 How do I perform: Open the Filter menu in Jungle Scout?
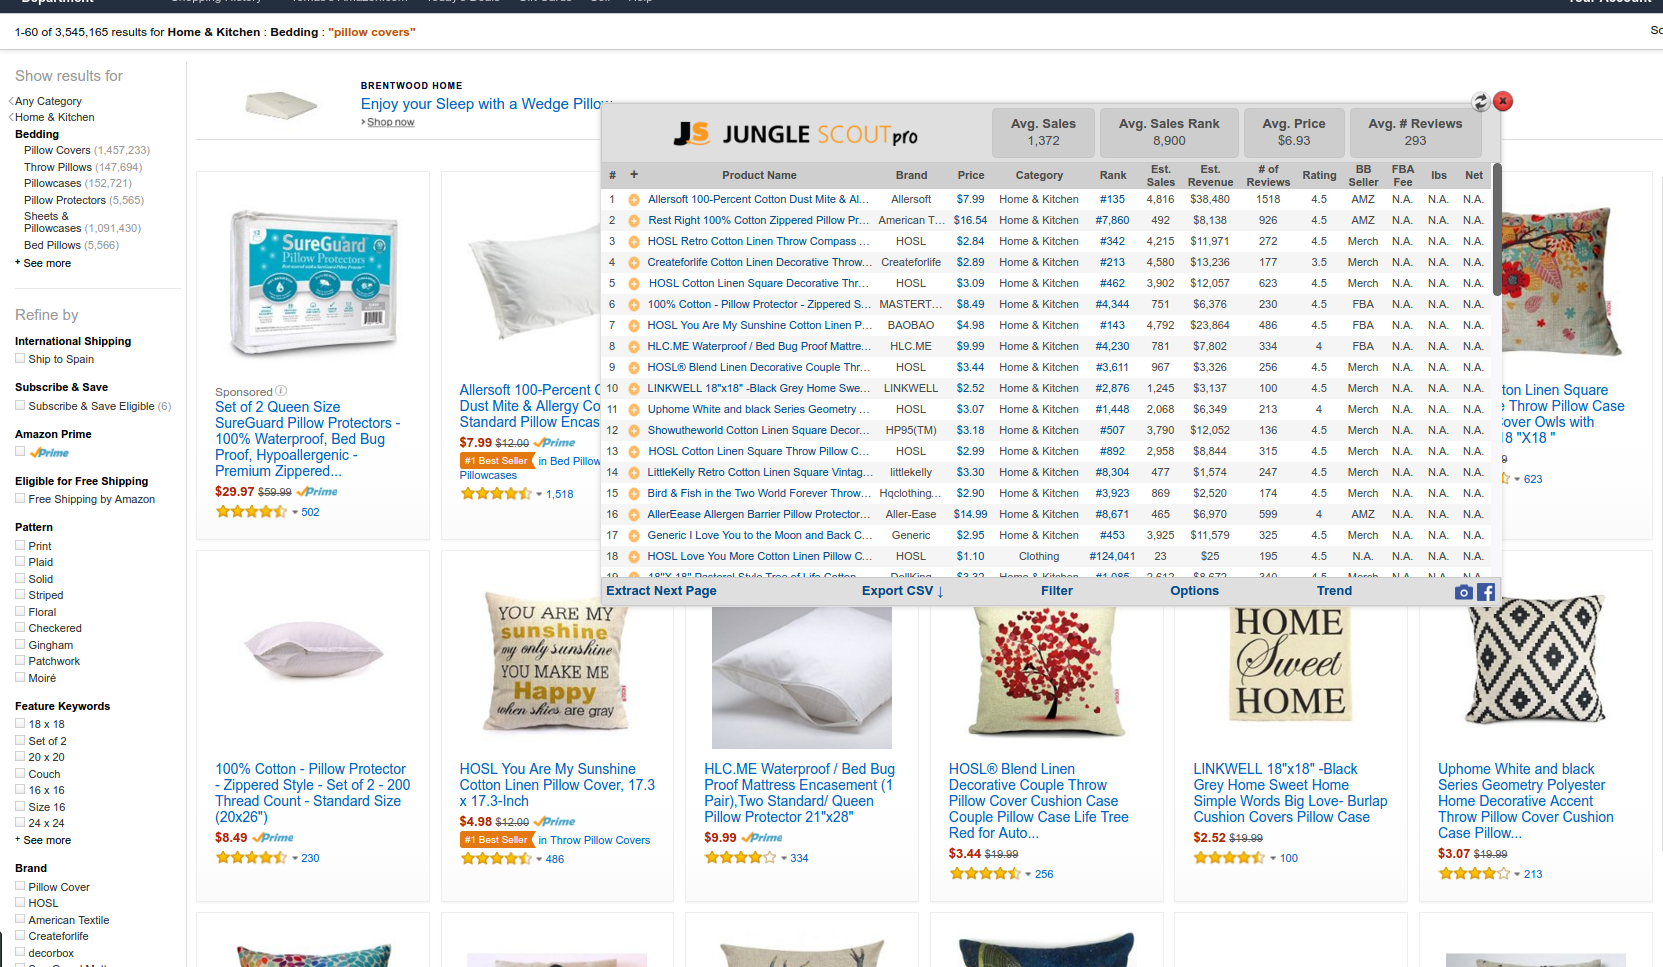[x=1056, y=591]
